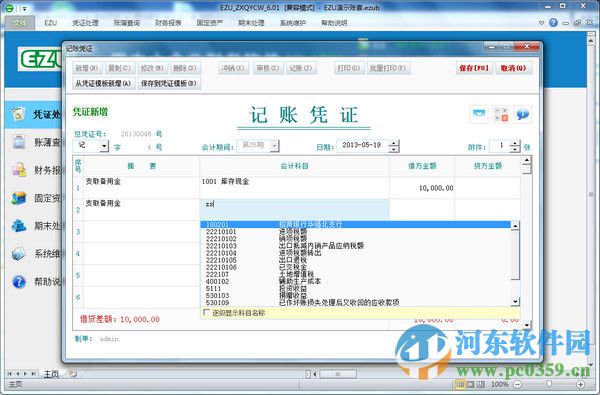Screen dimensions: 600x395
Task: Click the 打印 button
Action: click(x=349, y=68)
